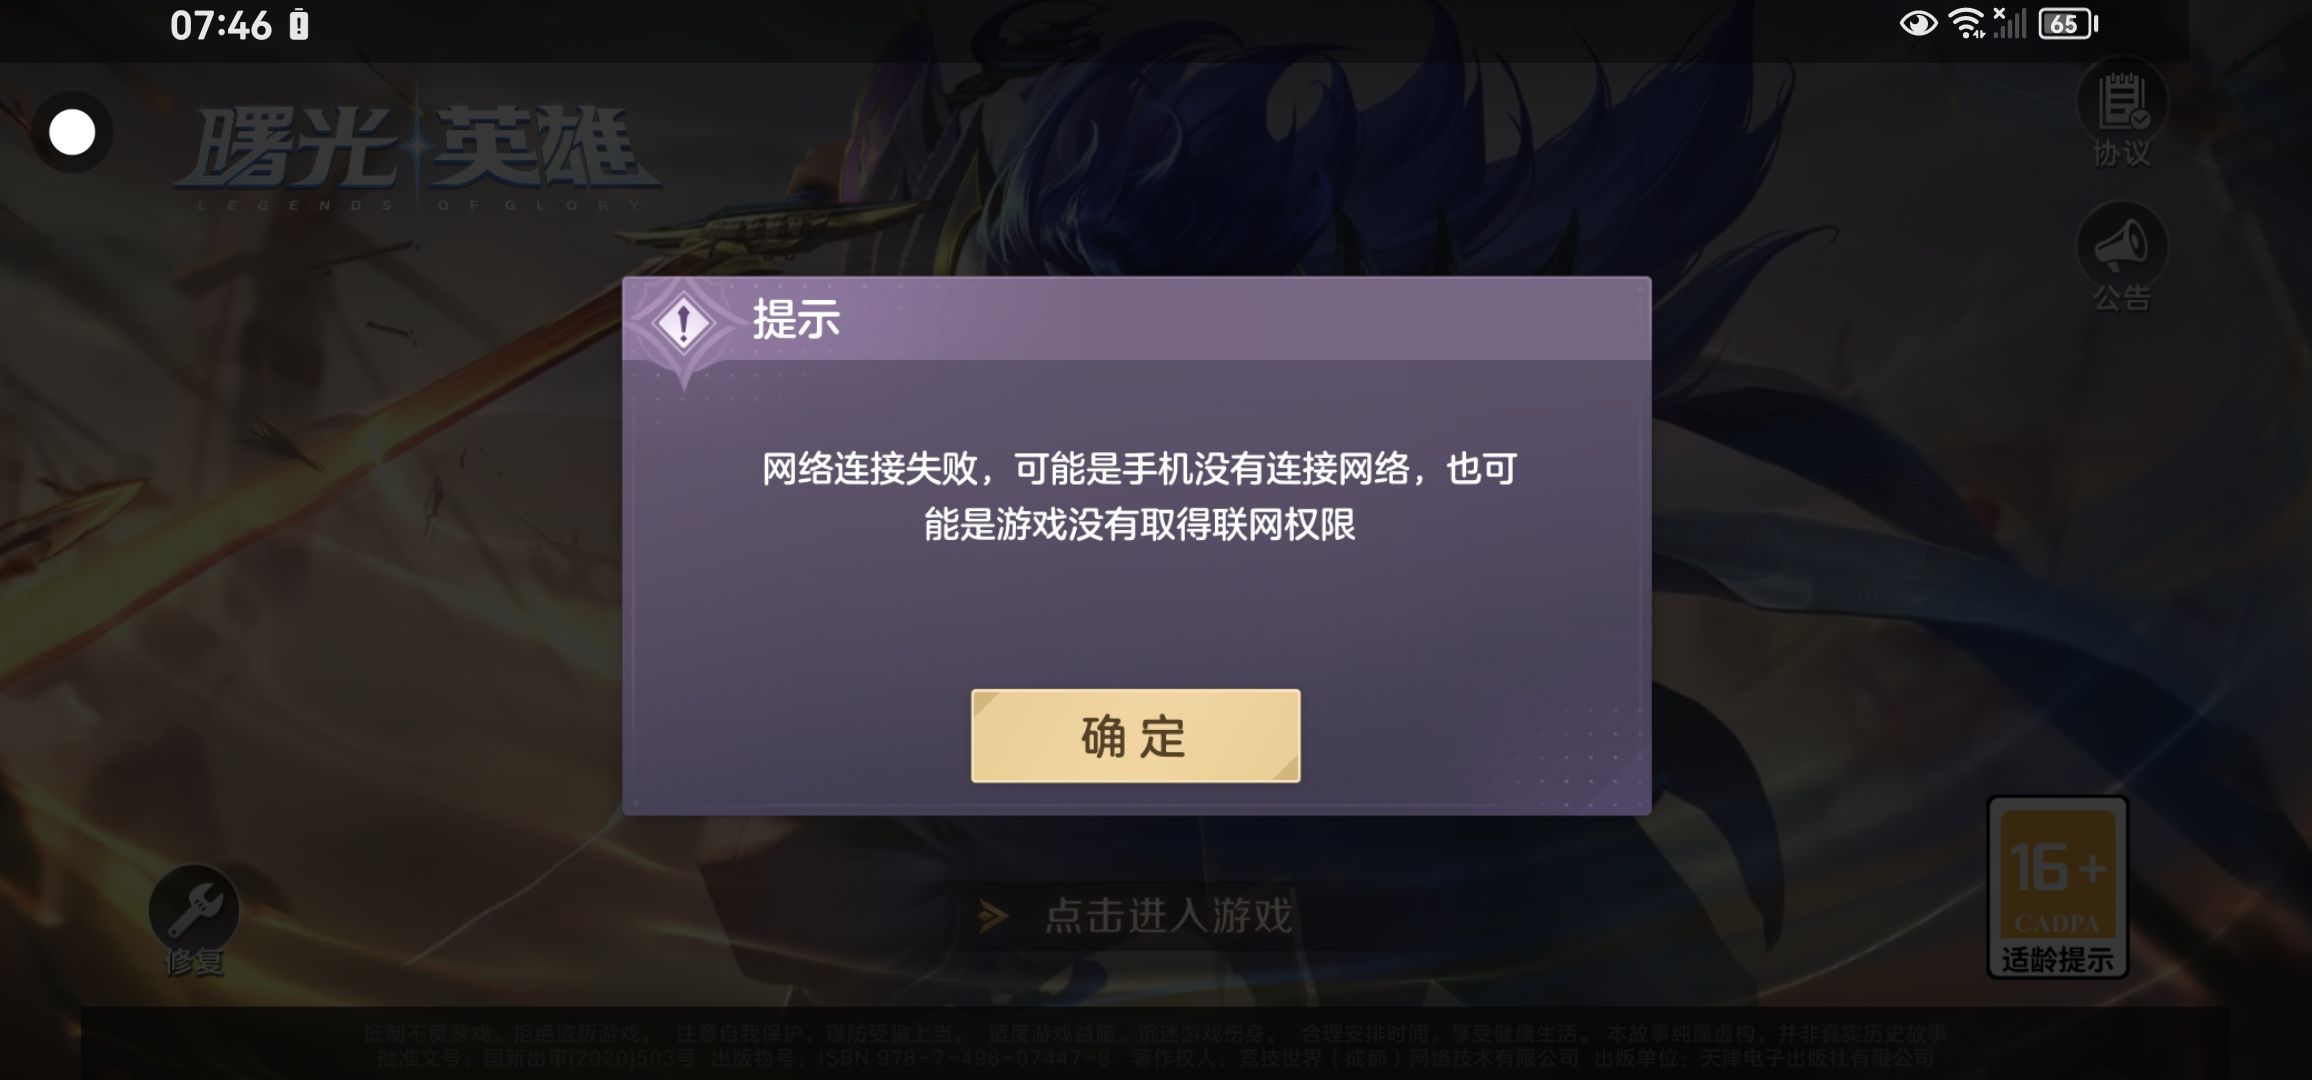2312x1080 pixels.
Task: Tap the cellular signal bars icon
Action: coord(2010,23)
